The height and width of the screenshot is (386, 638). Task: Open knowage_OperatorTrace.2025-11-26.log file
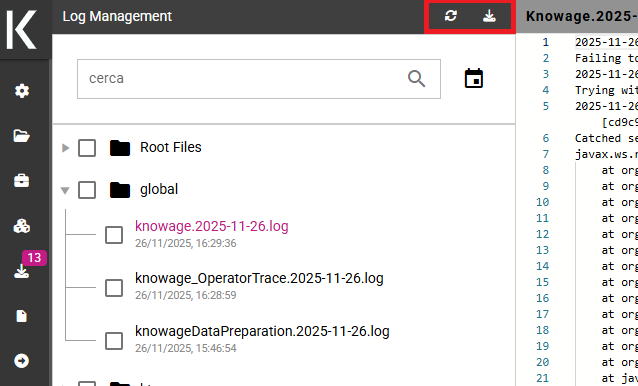point(259,279)
